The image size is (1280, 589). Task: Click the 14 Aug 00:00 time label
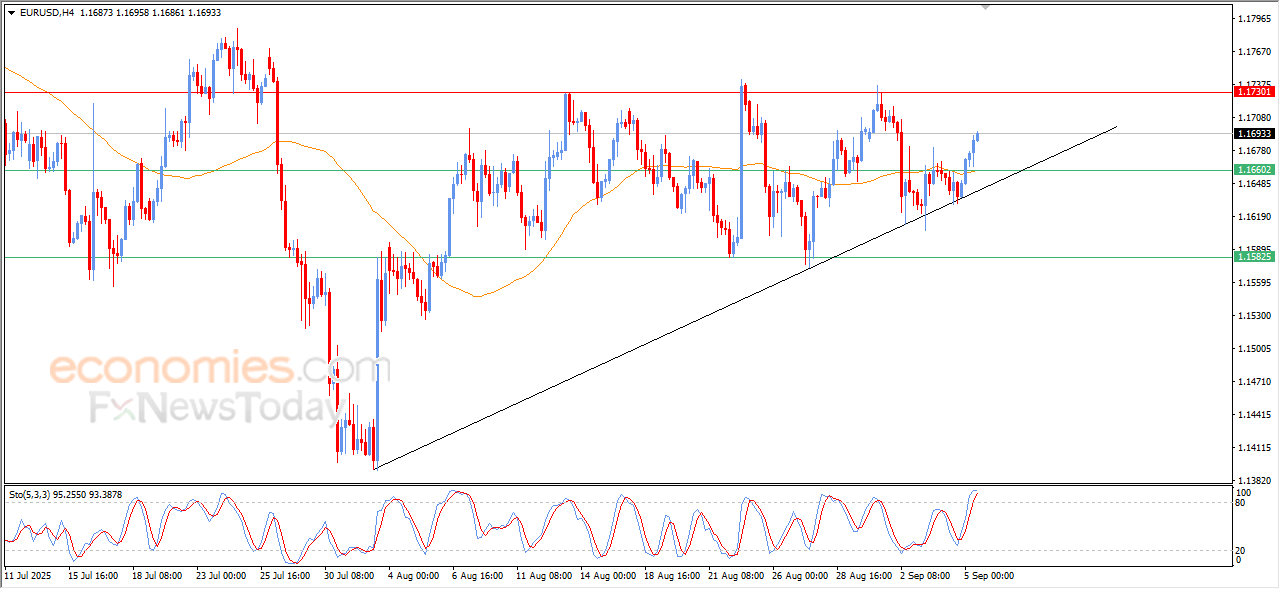click(x=607, y=576)
